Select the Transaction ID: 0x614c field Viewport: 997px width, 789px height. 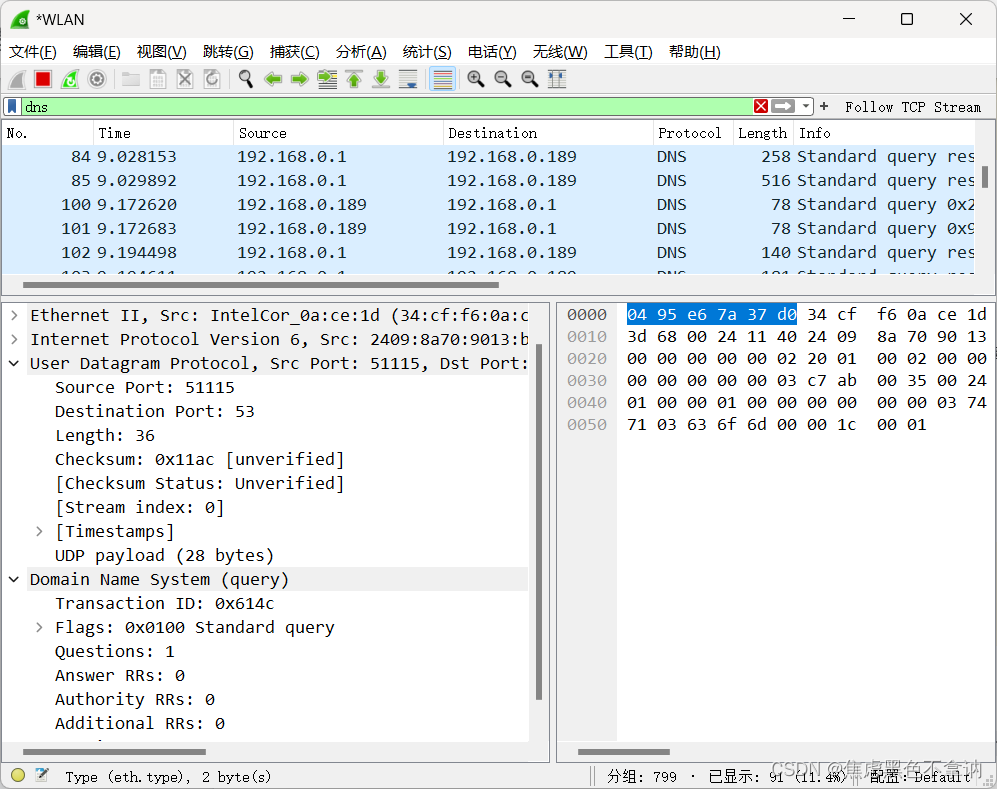165,603
